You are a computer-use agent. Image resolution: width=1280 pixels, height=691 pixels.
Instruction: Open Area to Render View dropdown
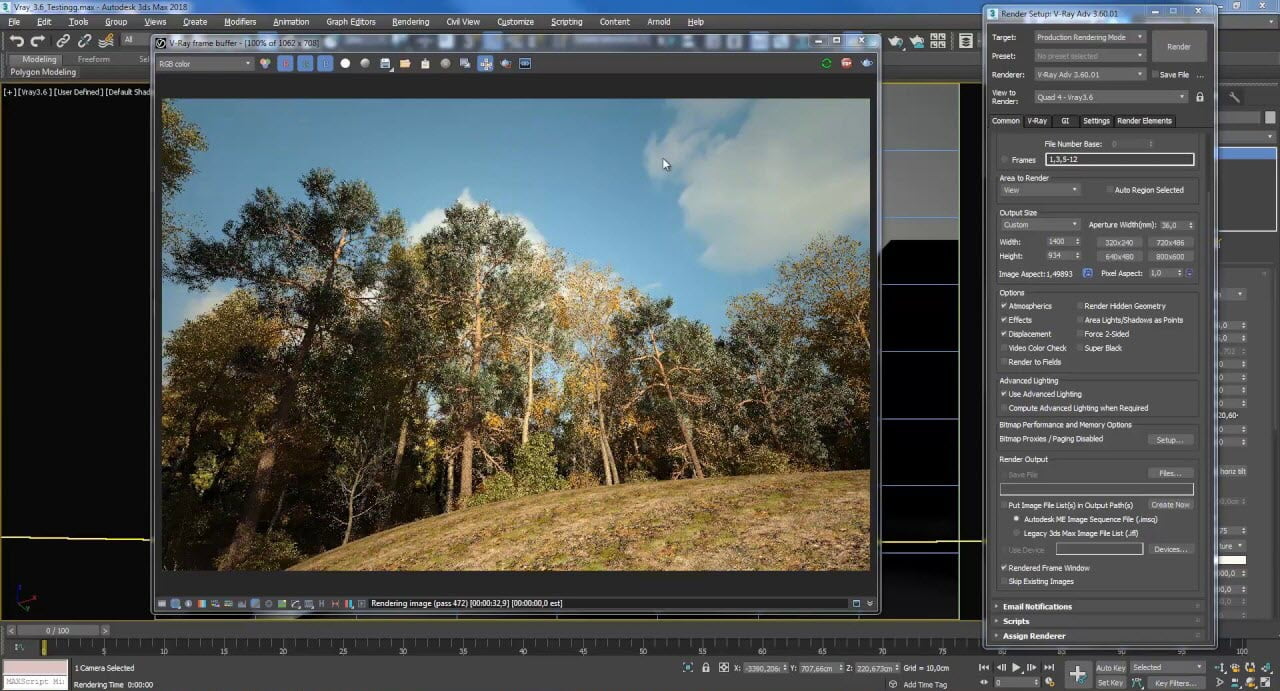click(x=1040, y=190)
